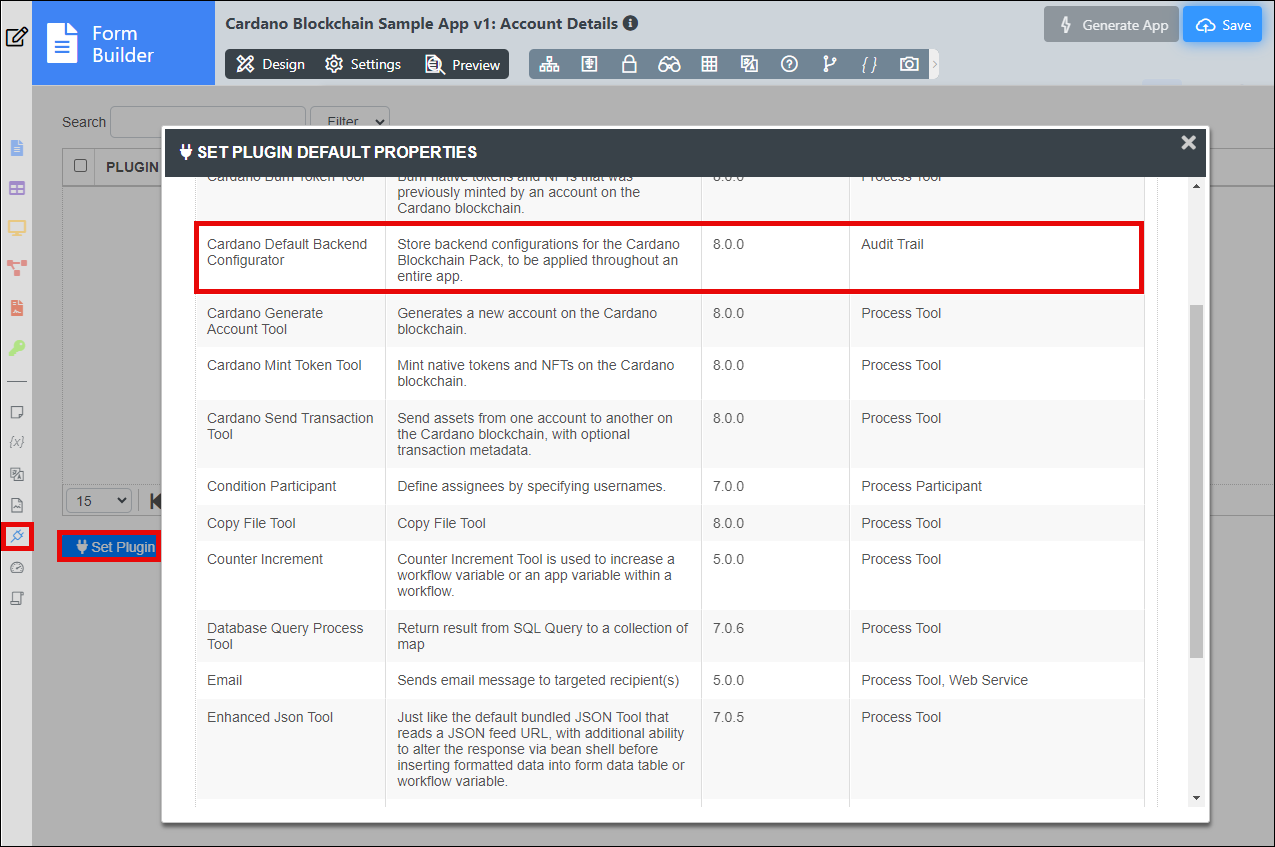Click the curly braces JSON icon

(869, 64)
